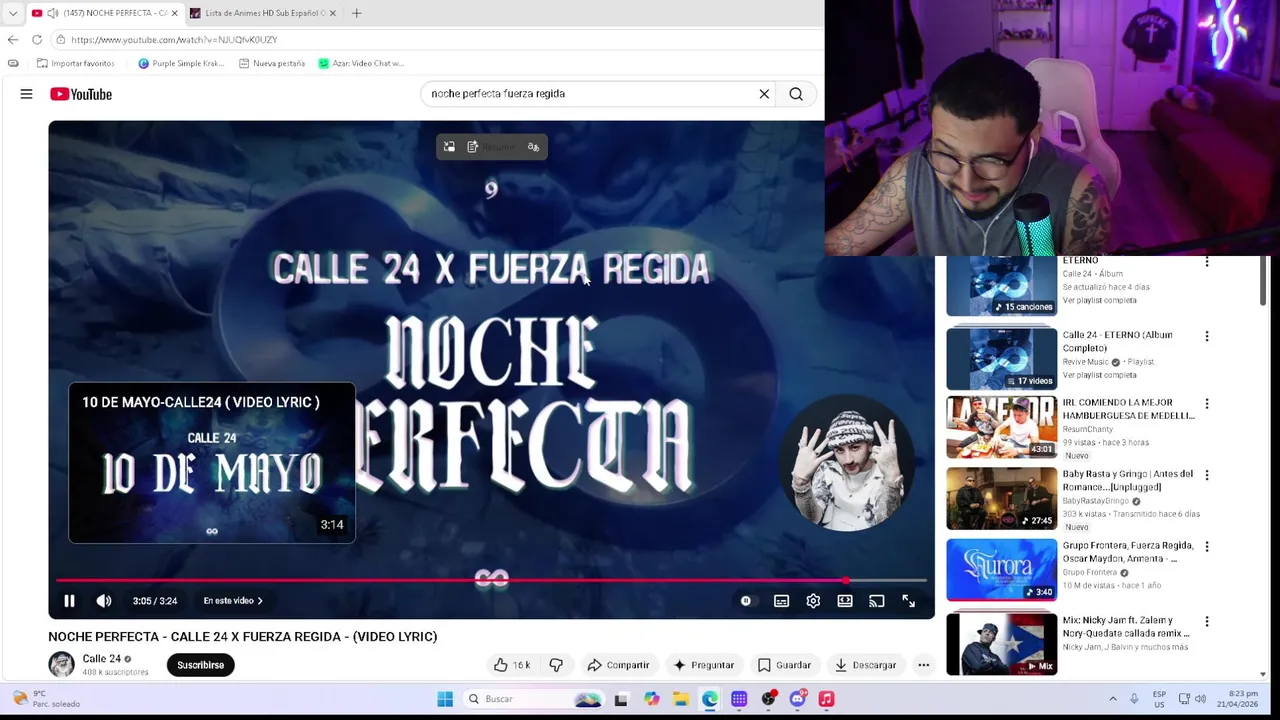Click the first icon in the video overlay toolbar
The image size is (1280, 720).
pyautogui.click(x=449, y=147)
